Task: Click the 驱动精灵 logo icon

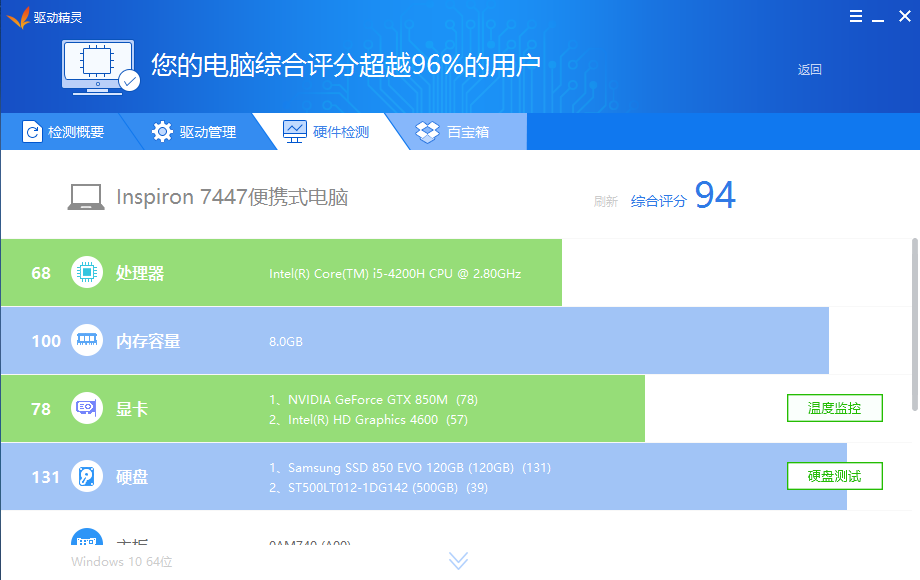Action: pos(17,17)
